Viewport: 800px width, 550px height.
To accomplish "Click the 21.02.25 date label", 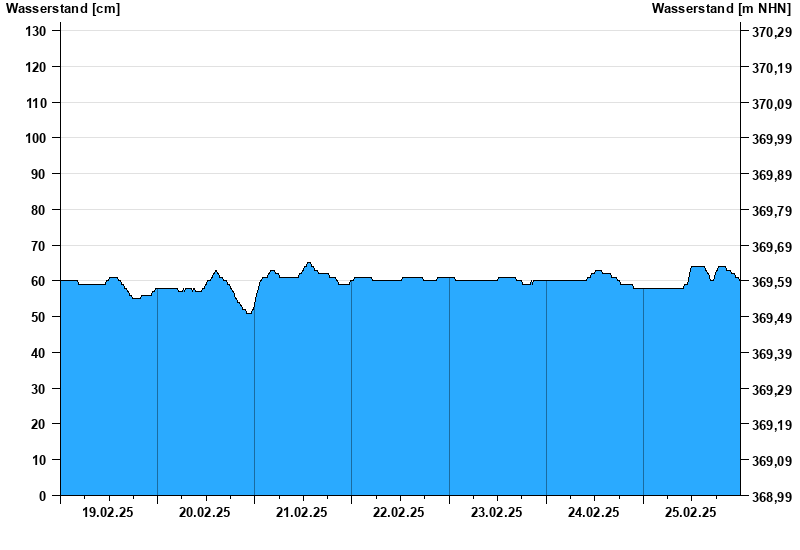I will [x=302, y=512].
